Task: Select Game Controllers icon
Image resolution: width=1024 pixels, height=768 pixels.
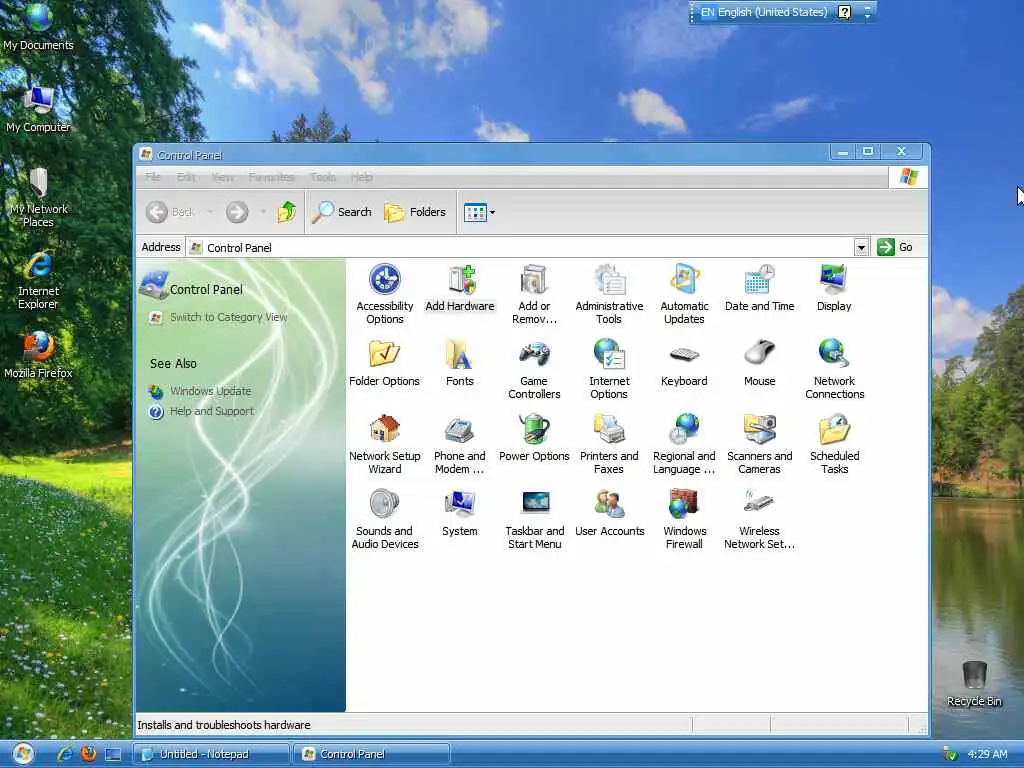Action: [534, 368]
